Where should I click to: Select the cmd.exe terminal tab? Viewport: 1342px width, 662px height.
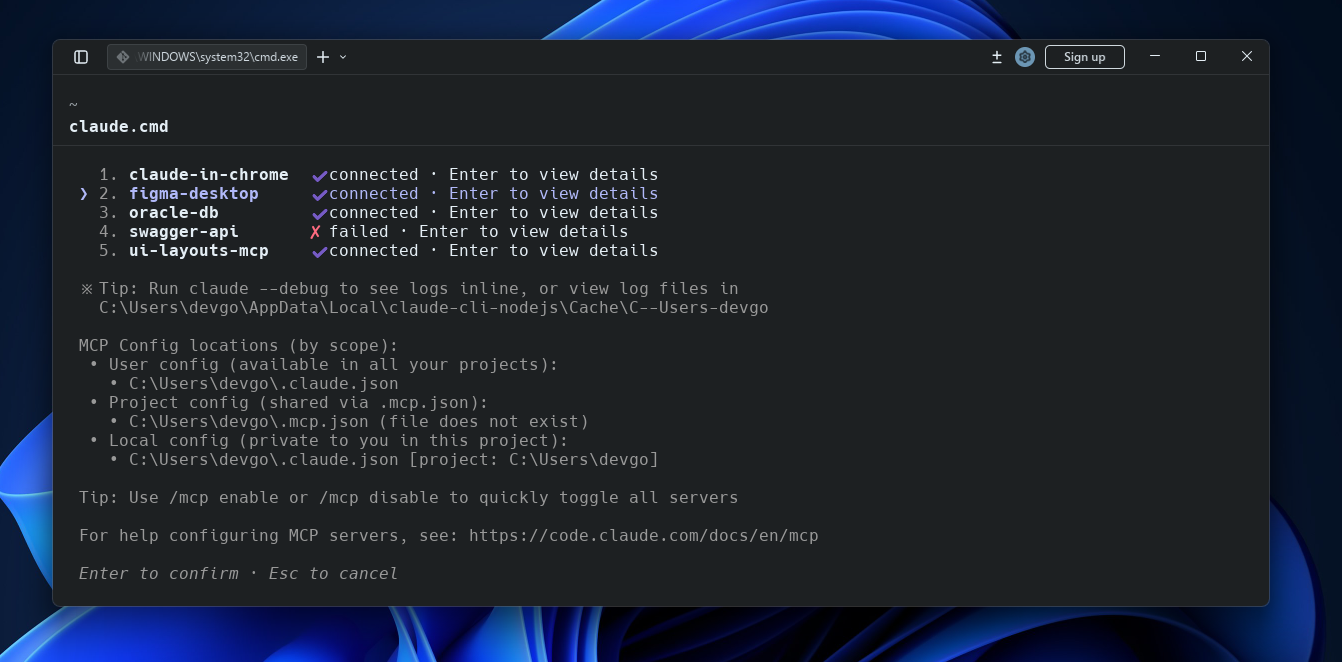(x=208, y=57)
